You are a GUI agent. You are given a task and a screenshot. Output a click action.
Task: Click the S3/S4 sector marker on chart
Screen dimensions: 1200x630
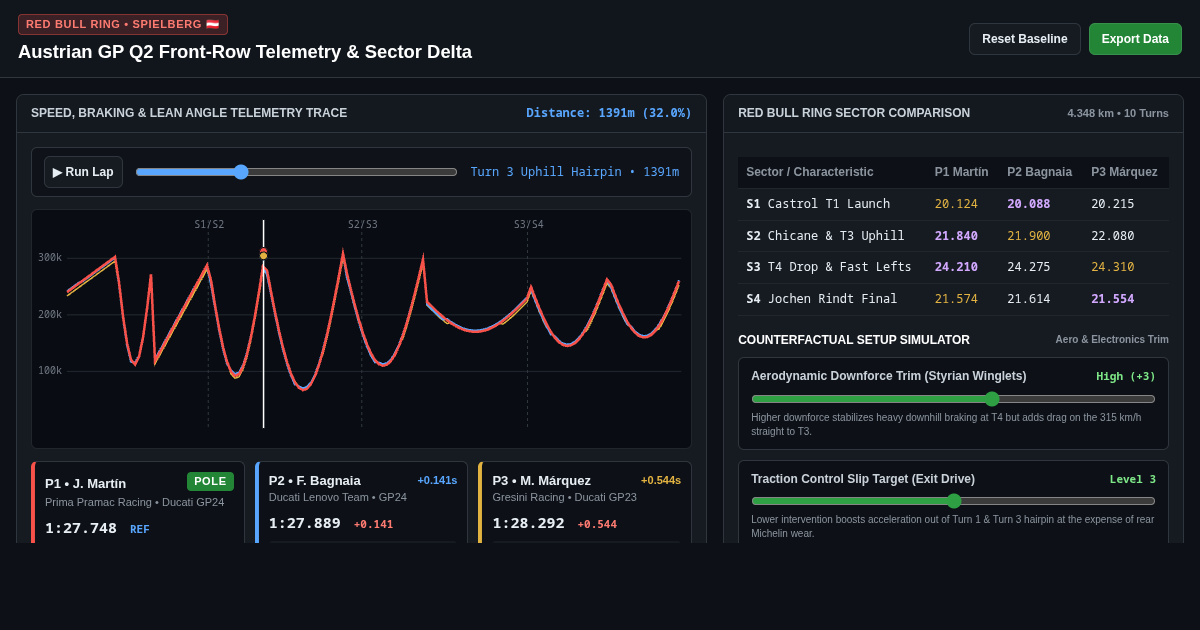pyautogui.click(x=529, y=225)
